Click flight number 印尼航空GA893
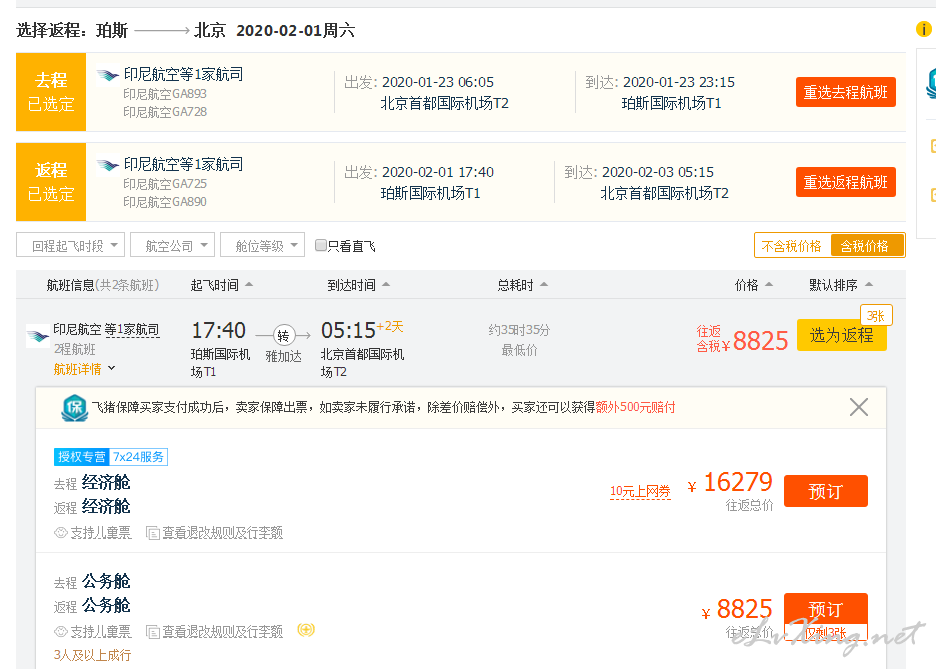The height and width of the screenshot is (669, 936). (165, 94)
